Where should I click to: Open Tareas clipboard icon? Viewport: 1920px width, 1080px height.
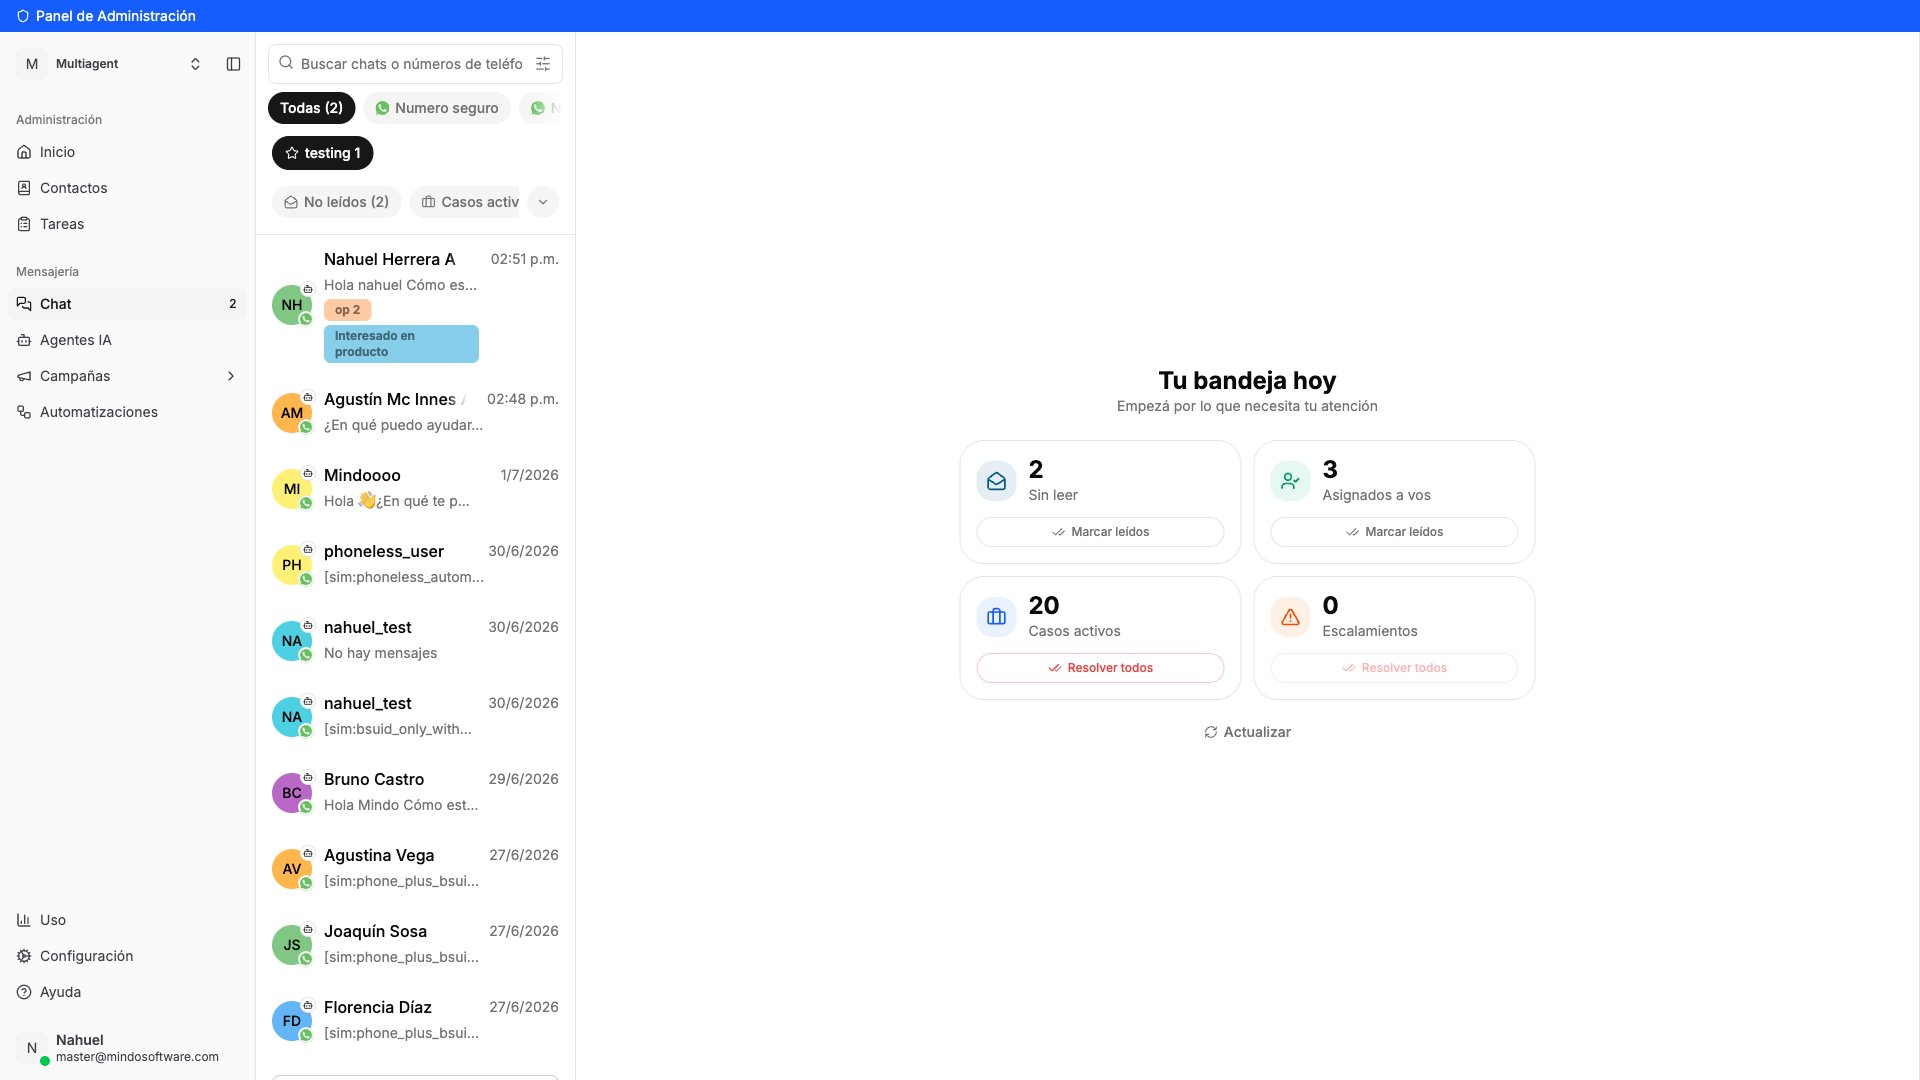[24, 224]
